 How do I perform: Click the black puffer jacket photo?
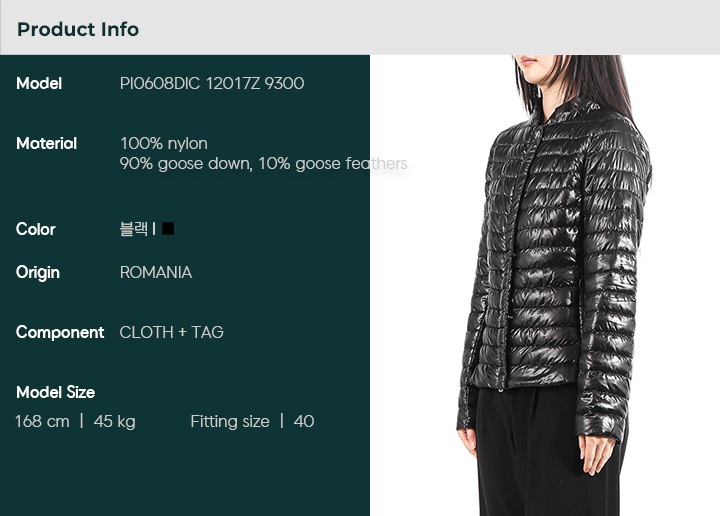[555, 271]
